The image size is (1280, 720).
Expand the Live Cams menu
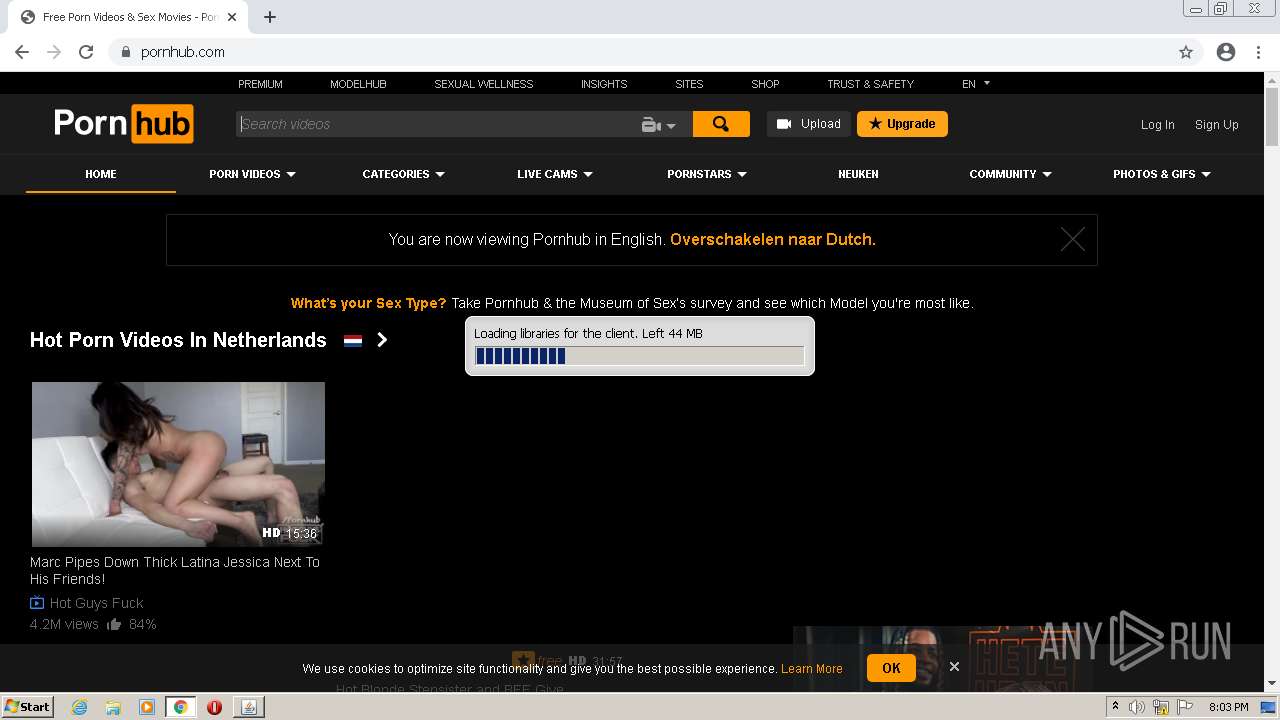tap(555, 174)
